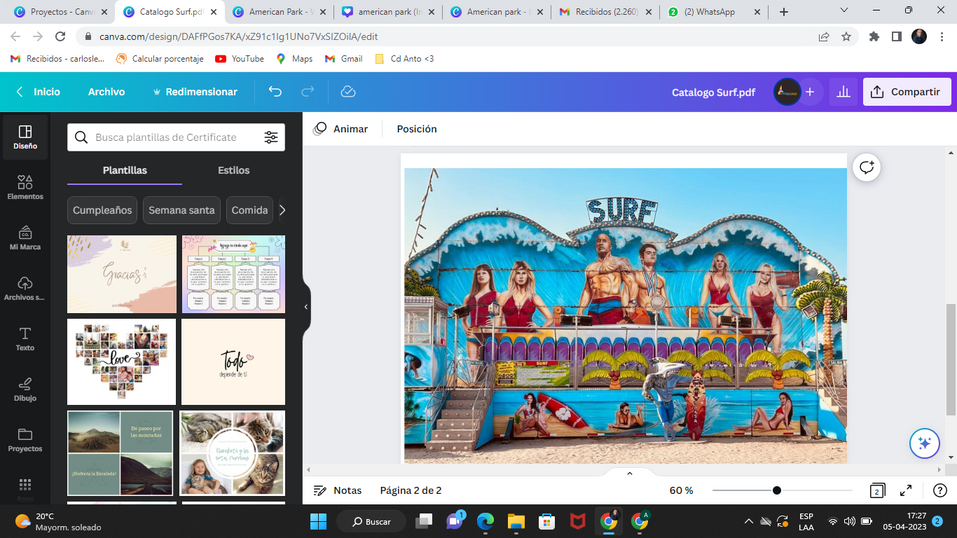Click the Posición button
The image size is (957, 538).
coord(417,129)
